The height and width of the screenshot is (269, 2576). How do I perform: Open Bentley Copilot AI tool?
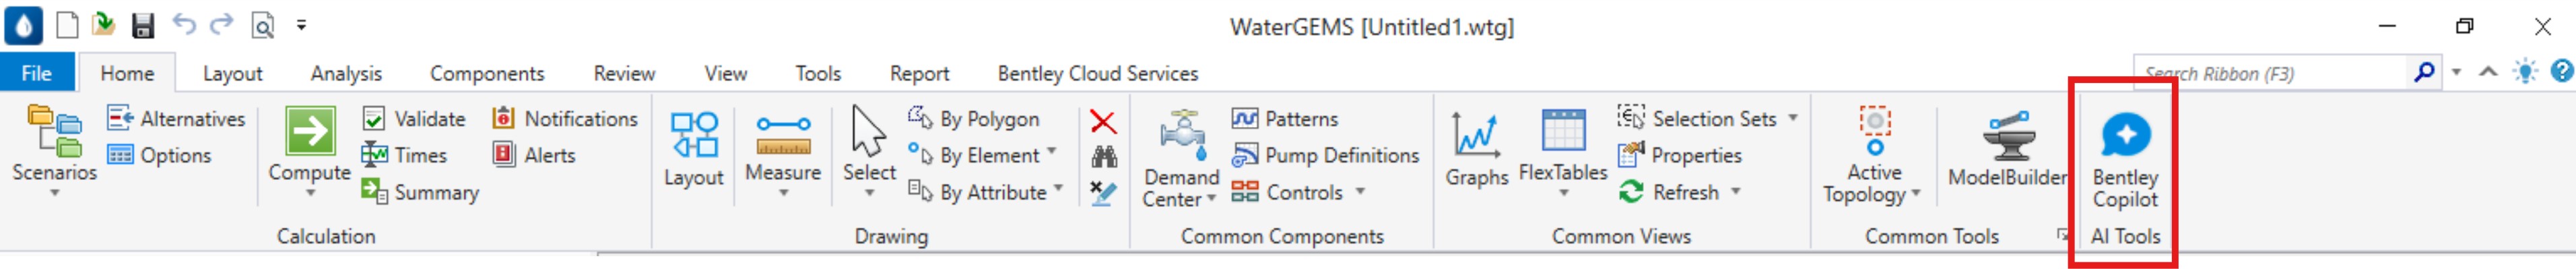2125,160
